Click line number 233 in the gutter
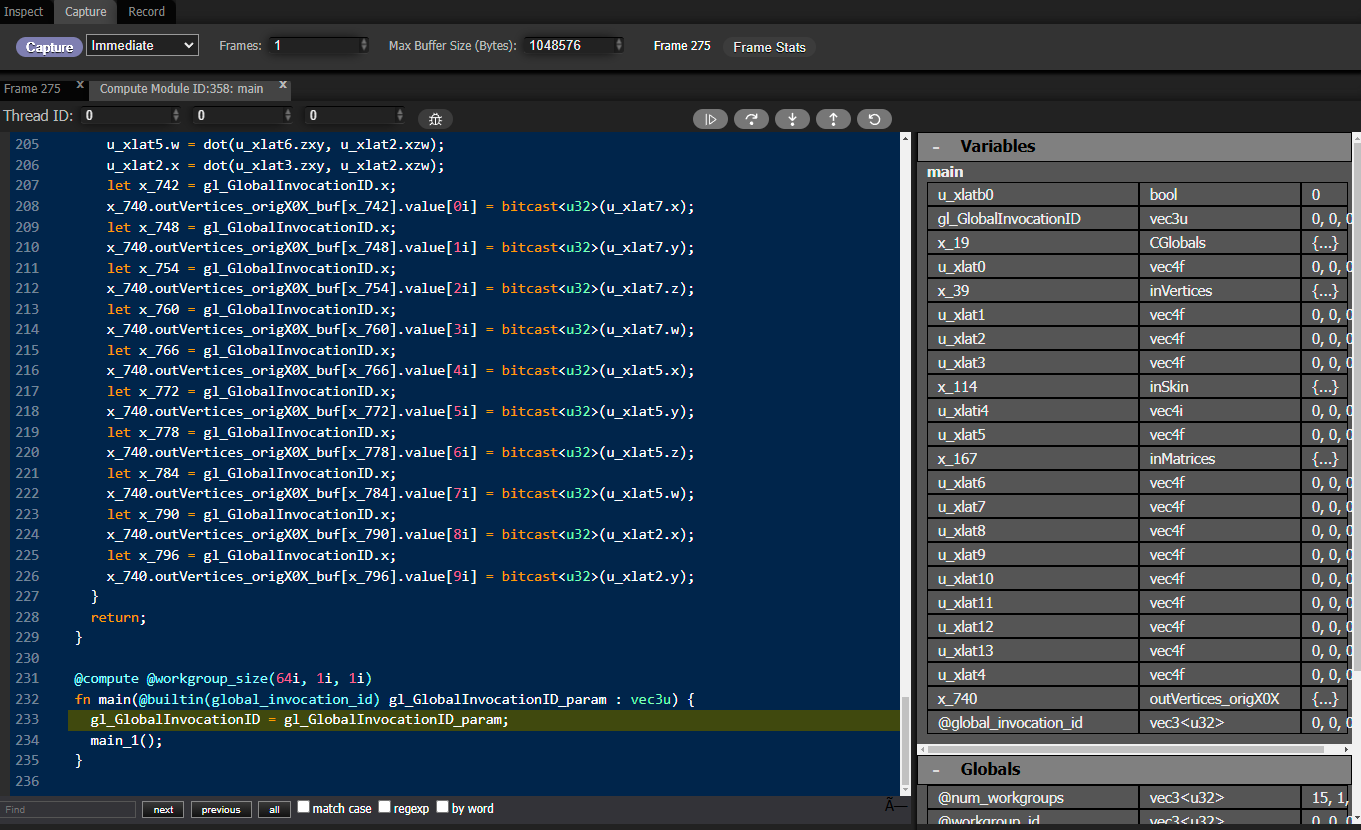Screen dimensions: 1361x830 pos(27,720)
